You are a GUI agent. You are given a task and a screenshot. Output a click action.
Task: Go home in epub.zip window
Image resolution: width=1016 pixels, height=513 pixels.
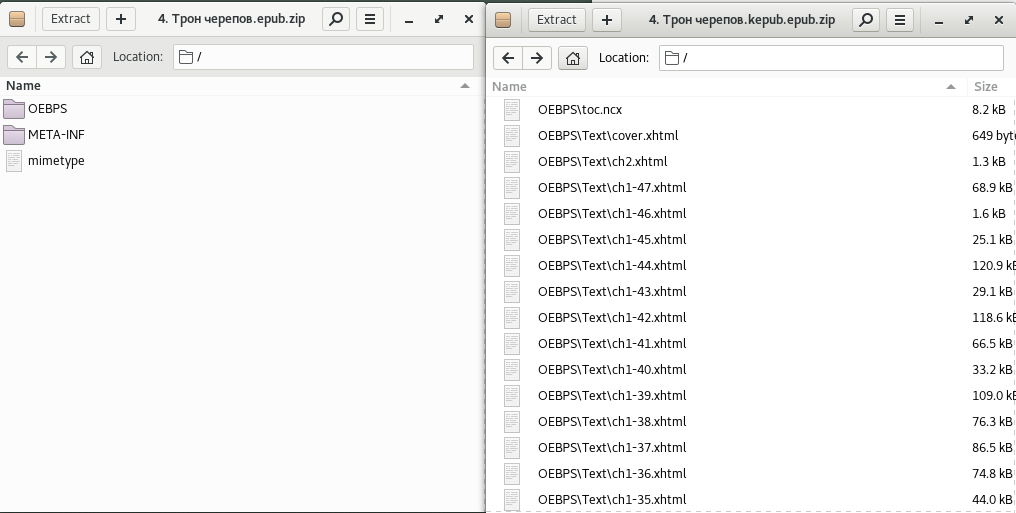87,57
